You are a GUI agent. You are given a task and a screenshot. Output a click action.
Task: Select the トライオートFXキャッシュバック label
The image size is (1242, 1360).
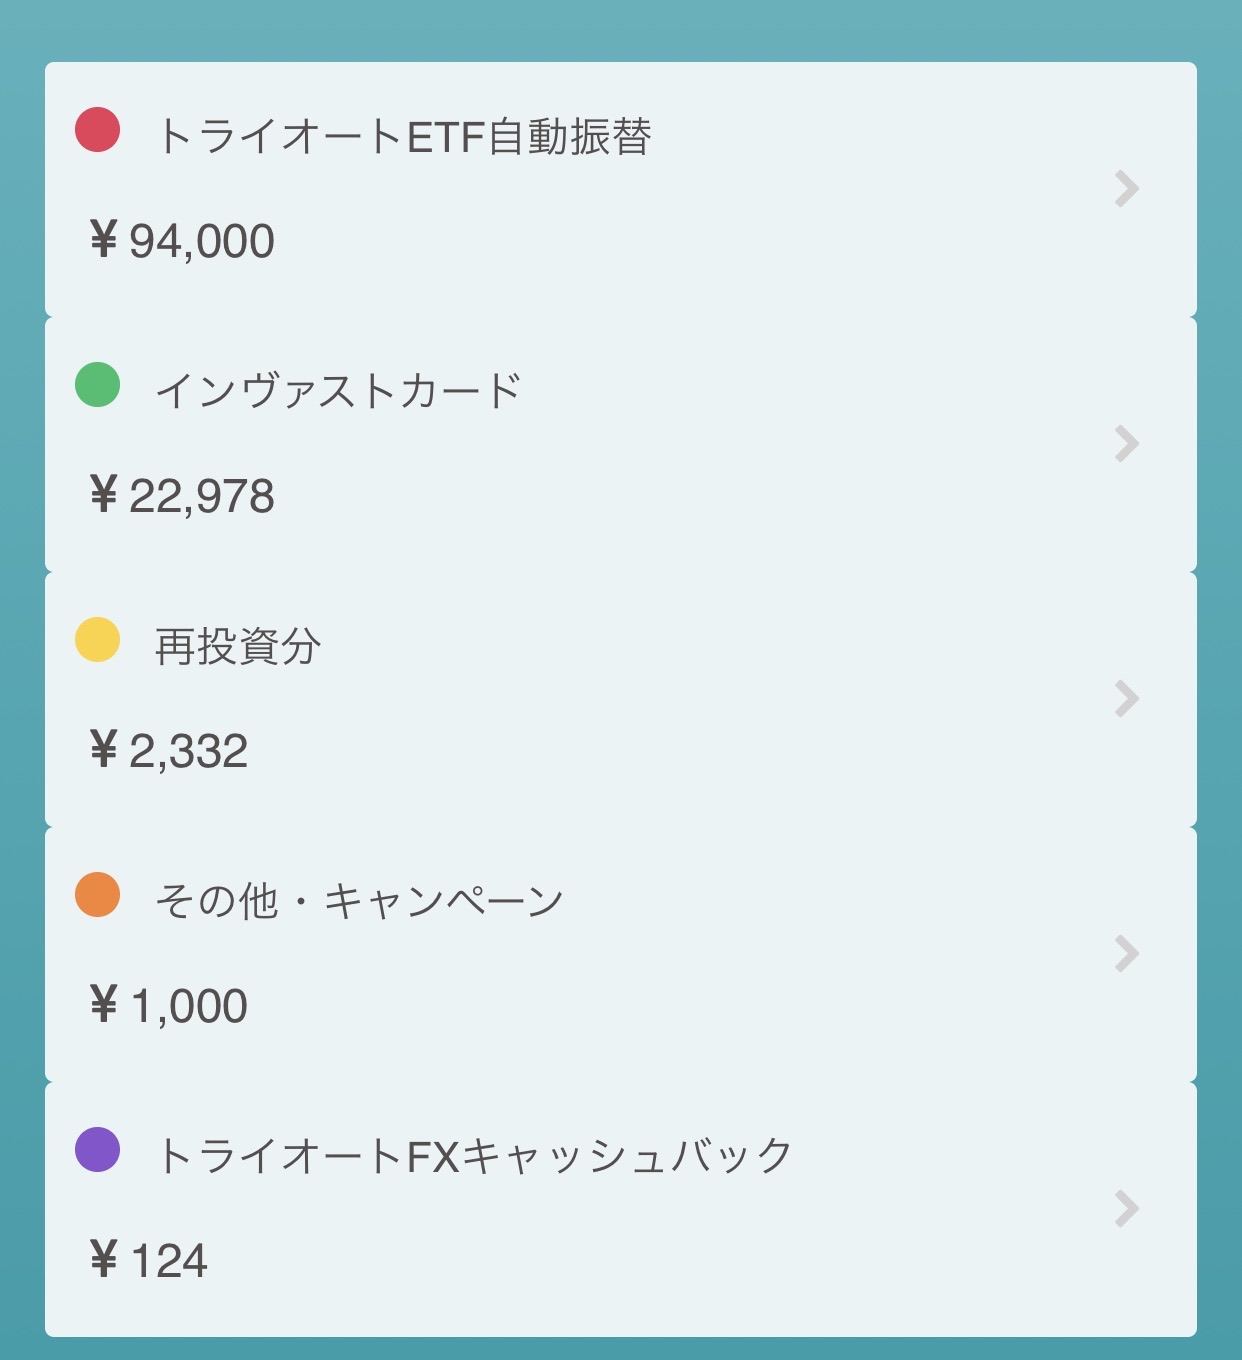(x=475, y=1157)
